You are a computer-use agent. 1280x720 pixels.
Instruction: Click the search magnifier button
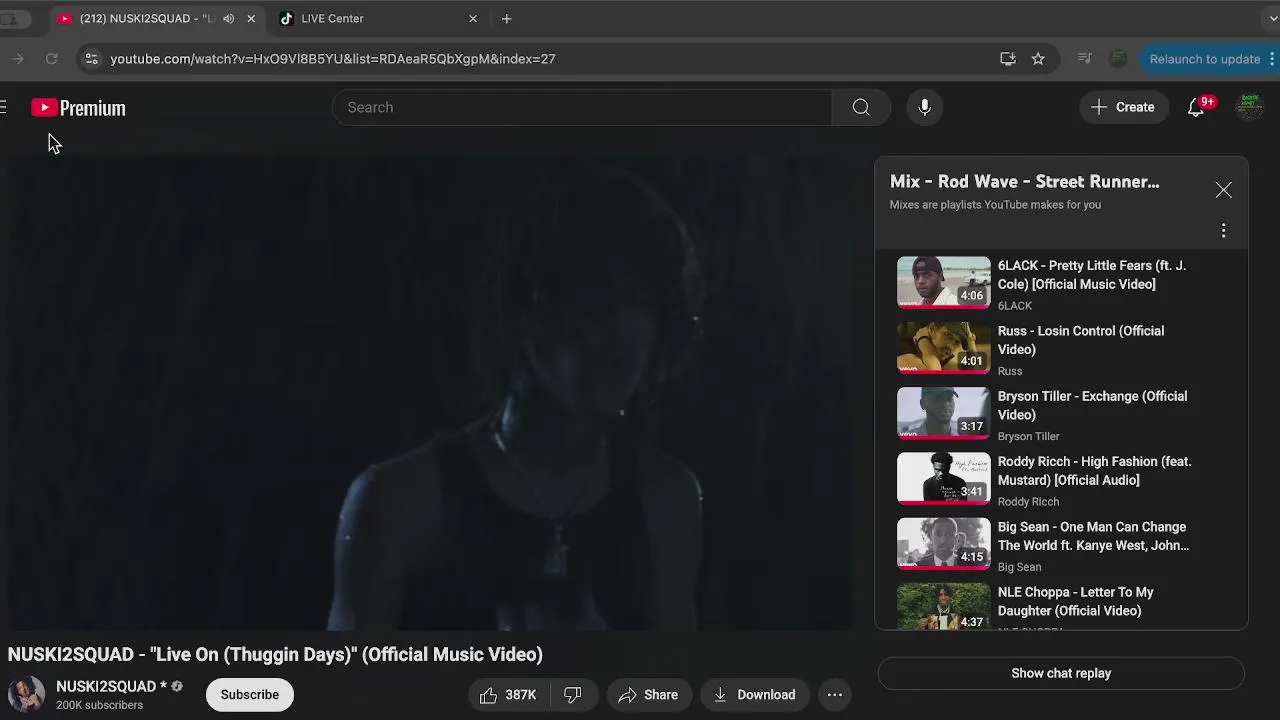(x=861, y=107)
